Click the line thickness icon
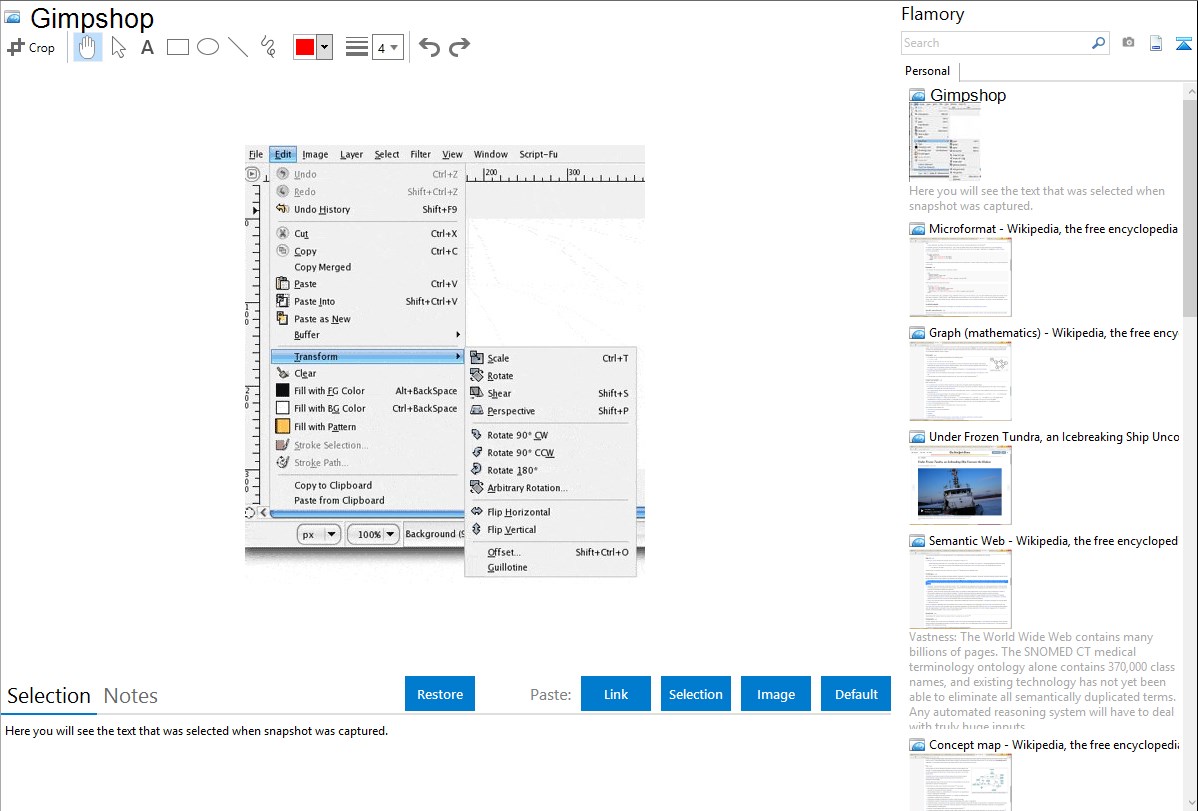This screenshot has height=811, width=1198. 357,47
